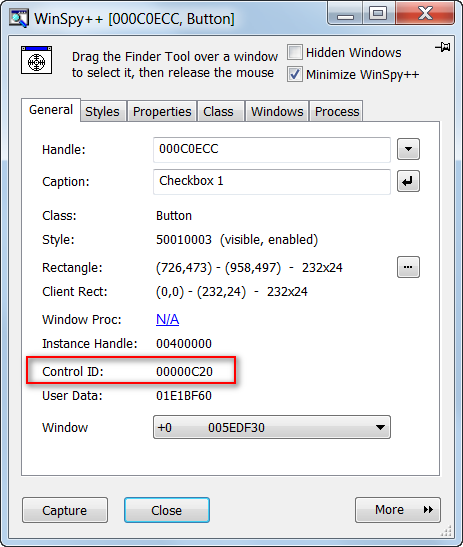Click the resize grip at bottom corner
The height and width of the screenshot is (547, 463).
[x=446, y=531]
